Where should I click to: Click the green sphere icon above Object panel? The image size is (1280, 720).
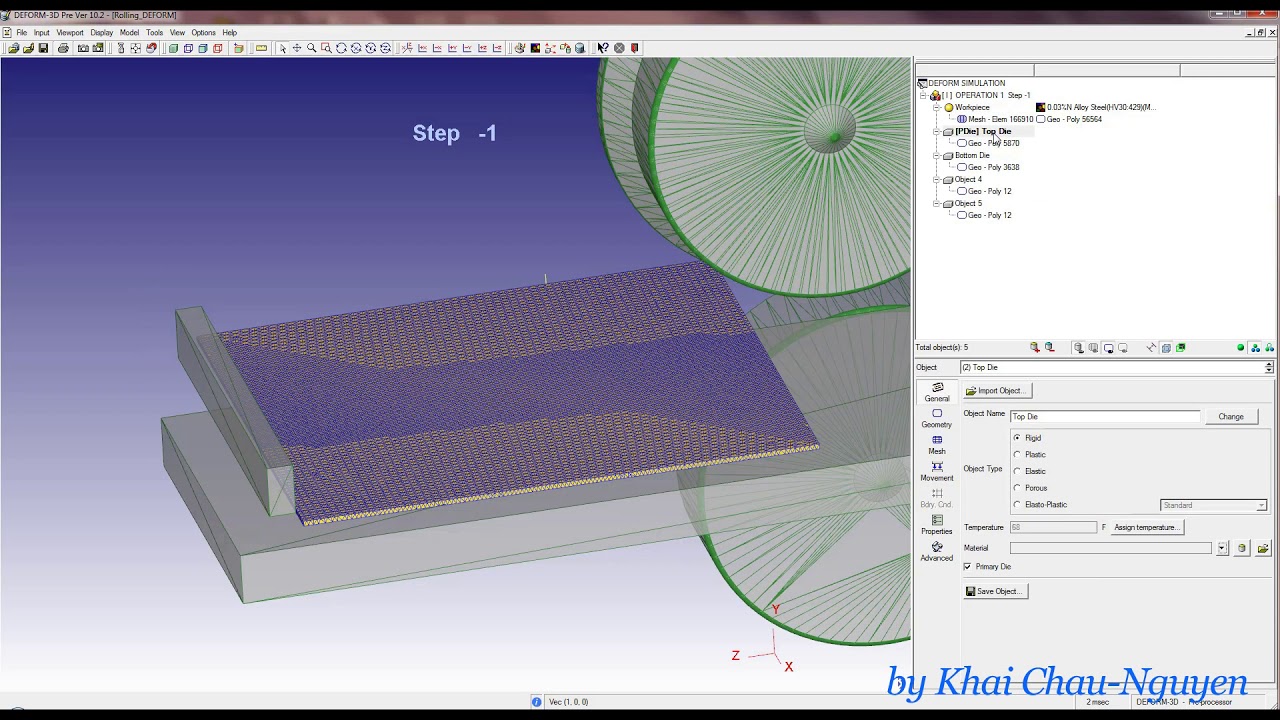pos(1240,348)
